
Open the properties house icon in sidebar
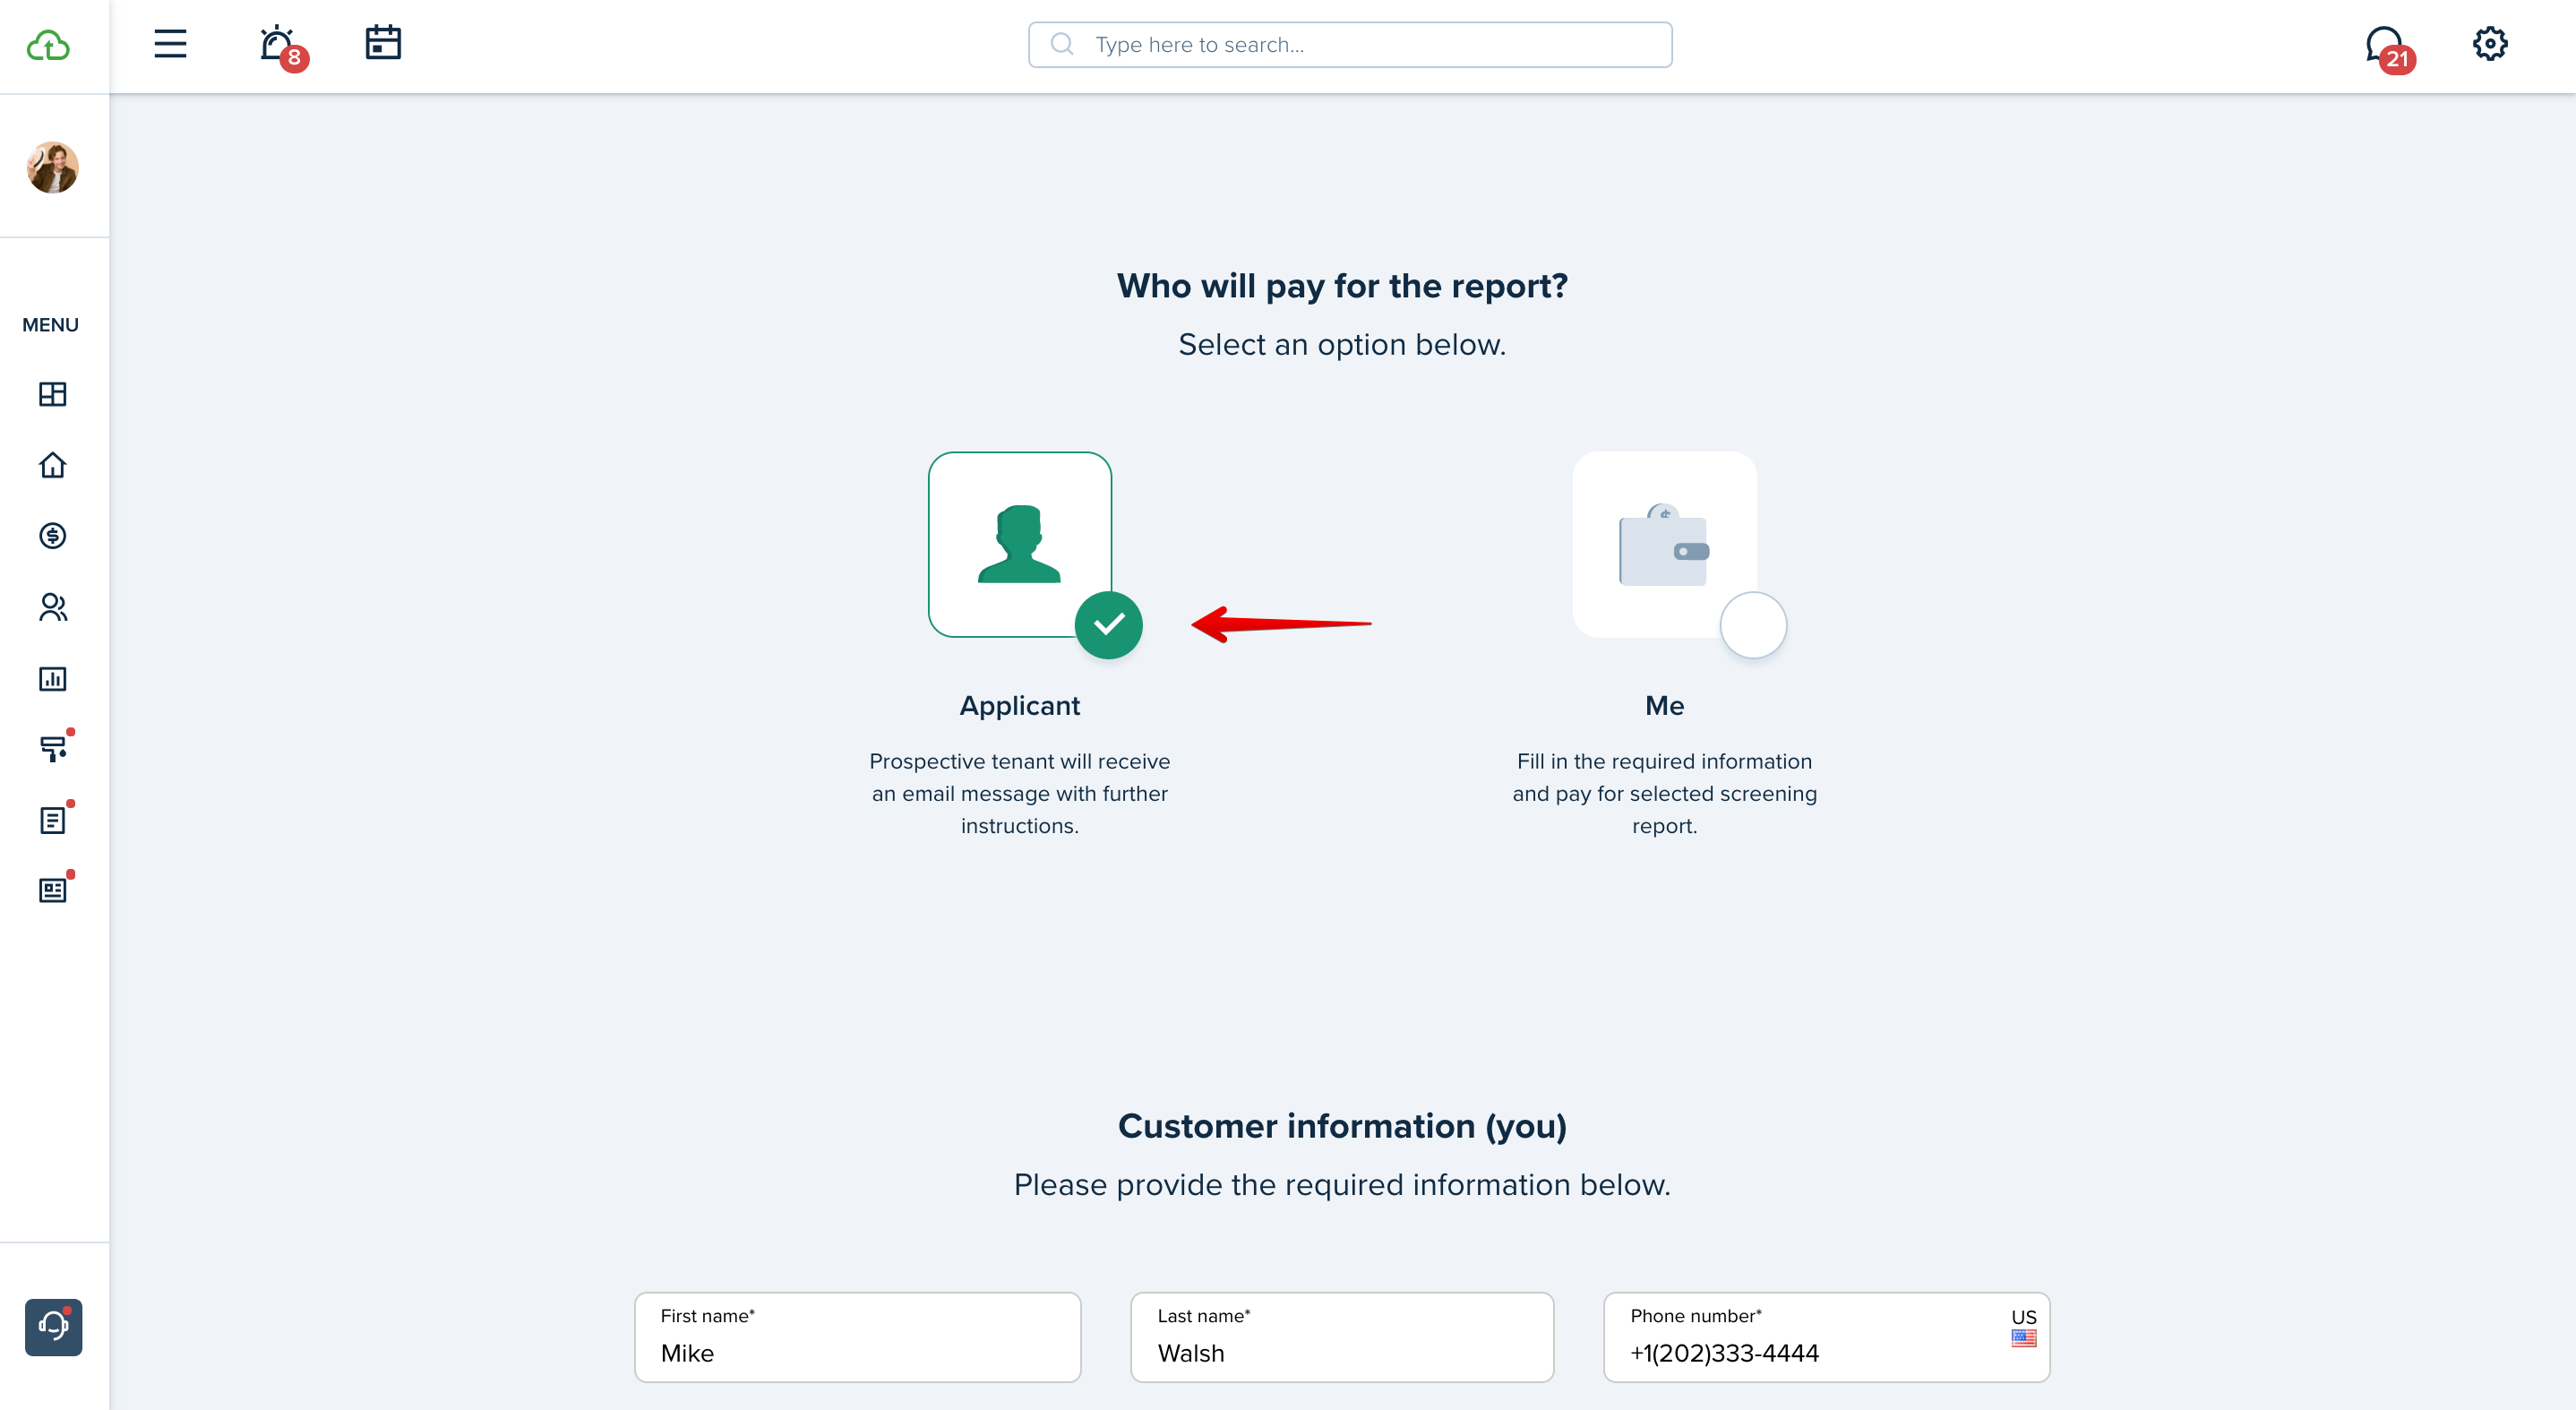pos(52,465)
